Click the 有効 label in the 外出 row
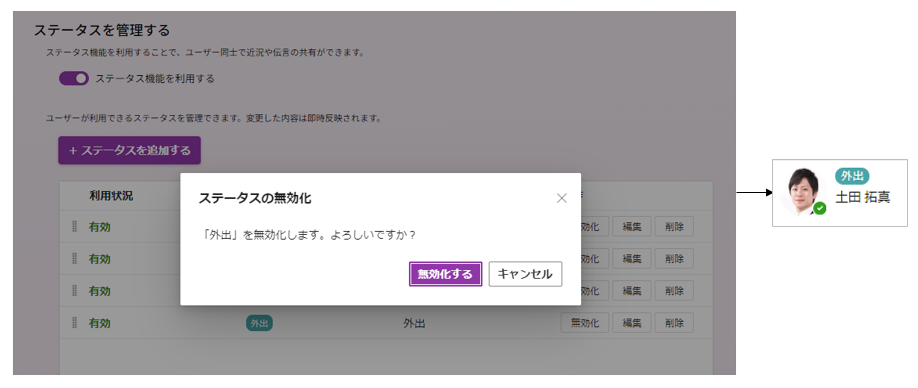The image size is (918, 388). [100, 323]
